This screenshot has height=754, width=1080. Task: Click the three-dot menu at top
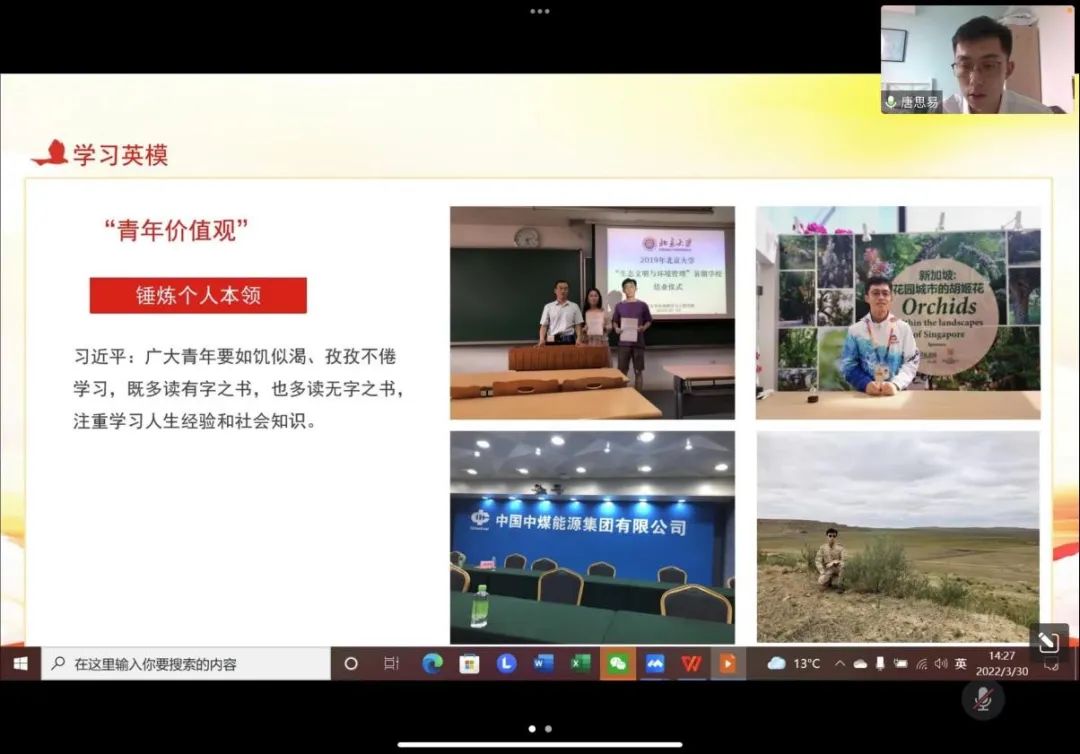click(540, 11)
